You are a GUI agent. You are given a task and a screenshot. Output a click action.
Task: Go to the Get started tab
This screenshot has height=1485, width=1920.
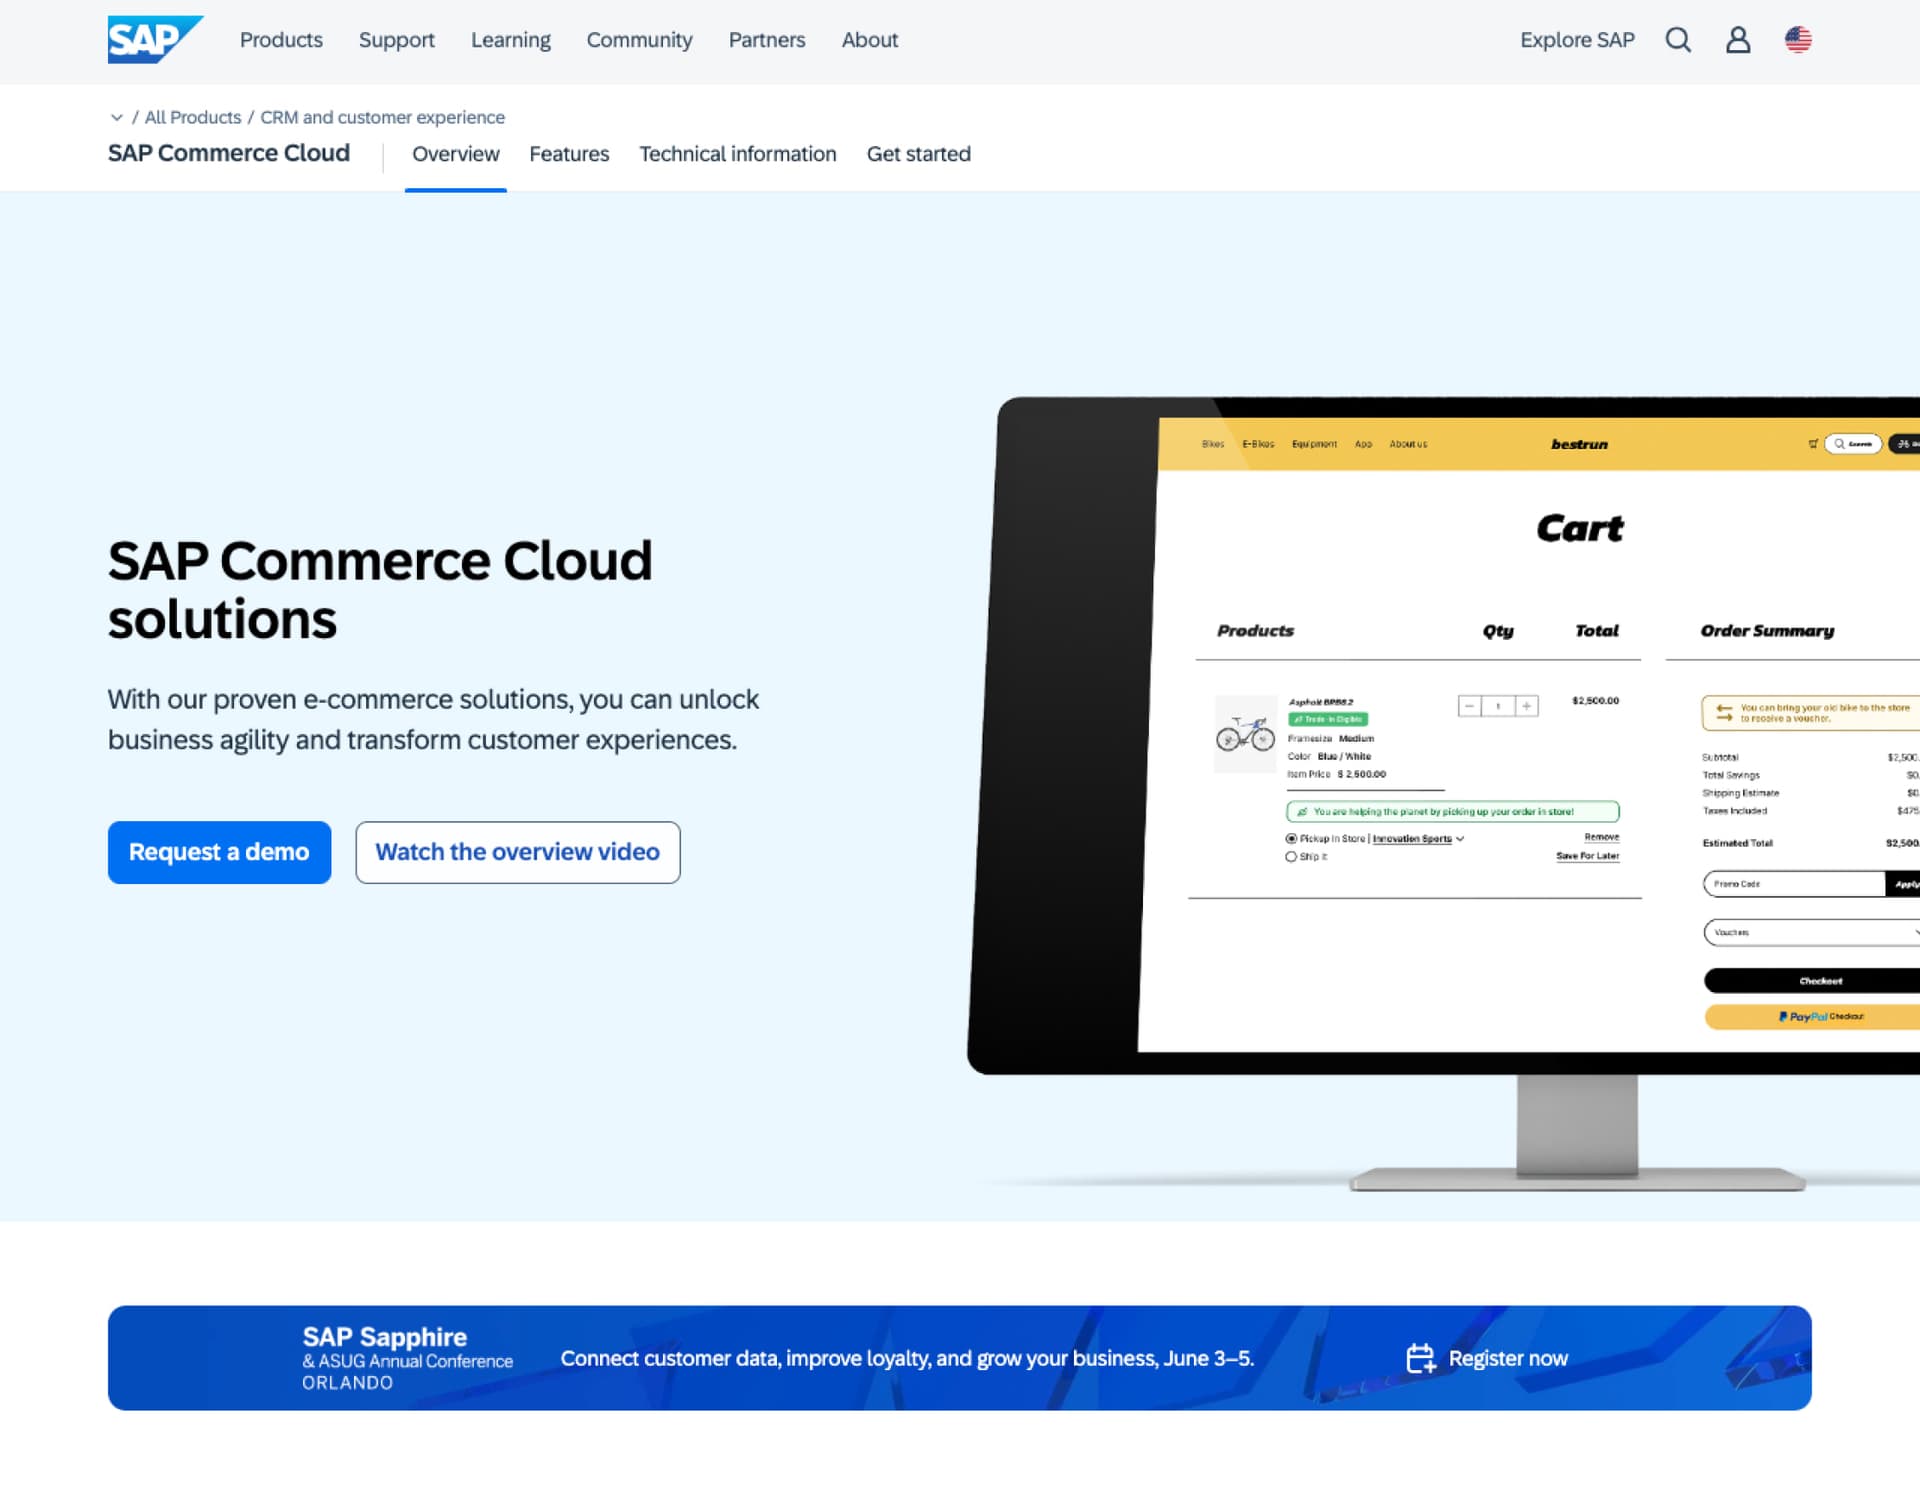click(919, 154)
